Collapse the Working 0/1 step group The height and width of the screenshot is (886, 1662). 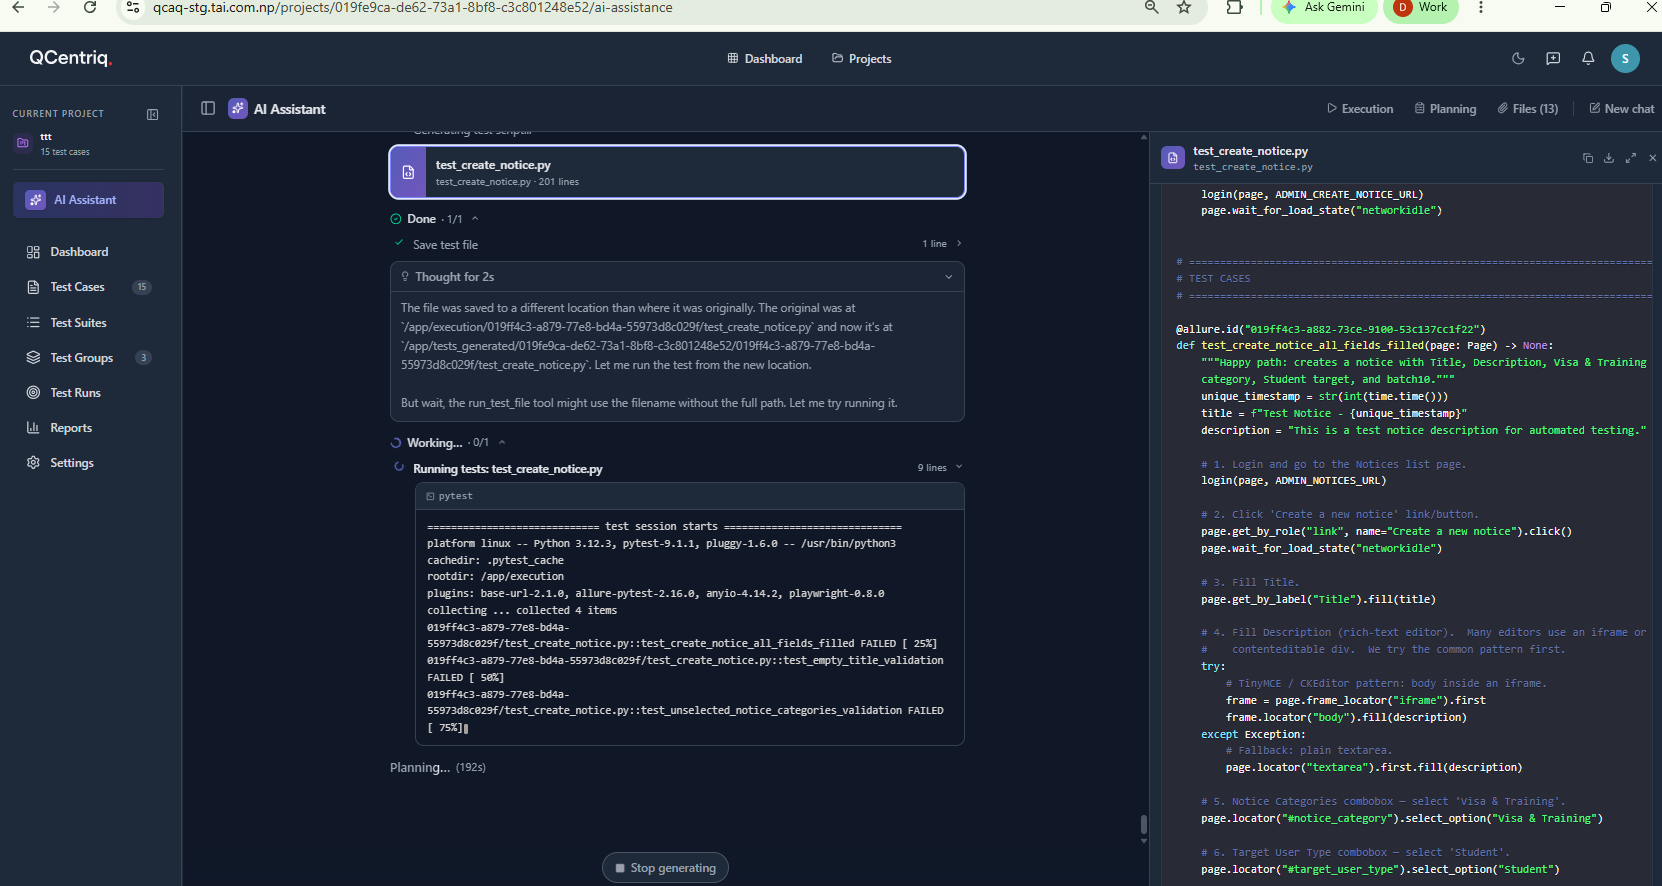point(502,443)
